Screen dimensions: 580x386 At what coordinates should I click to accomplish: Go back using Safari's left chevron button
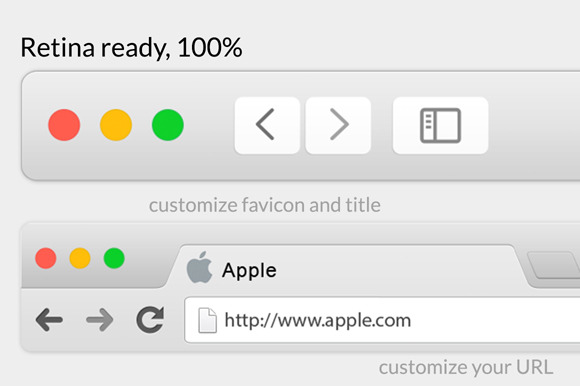(267, 125)
